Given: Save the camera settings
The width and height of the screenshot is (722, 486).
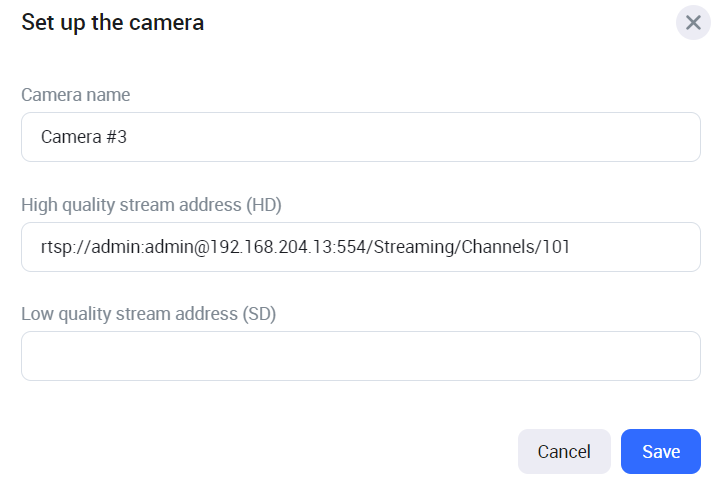Looking at the screenshot, I should point(660,451).
